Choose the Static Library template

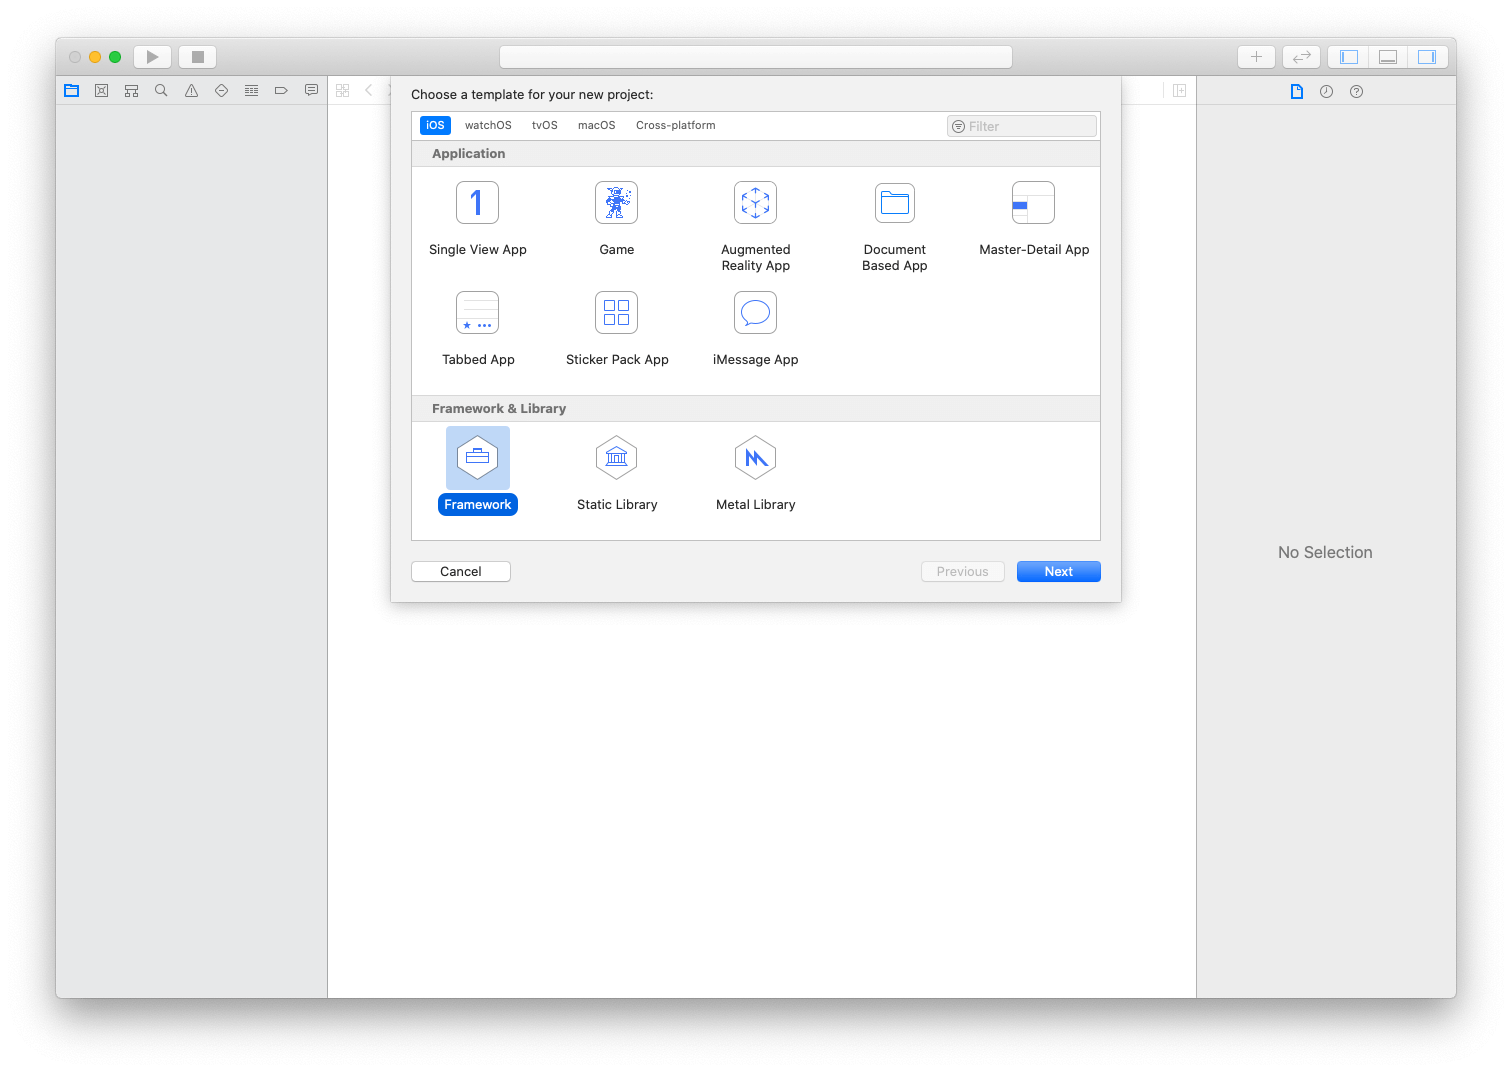[616, 474]
